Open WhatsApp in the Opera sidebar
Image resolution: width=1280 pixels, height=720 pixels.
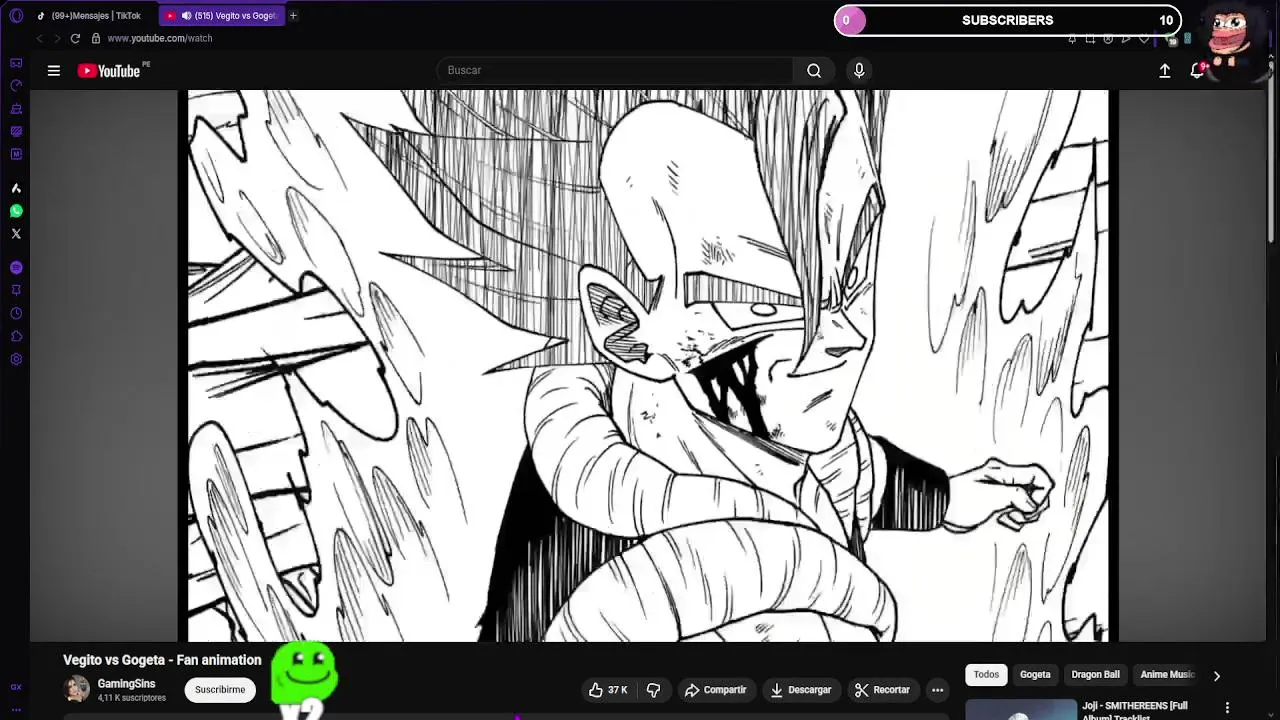click(16, 211)
